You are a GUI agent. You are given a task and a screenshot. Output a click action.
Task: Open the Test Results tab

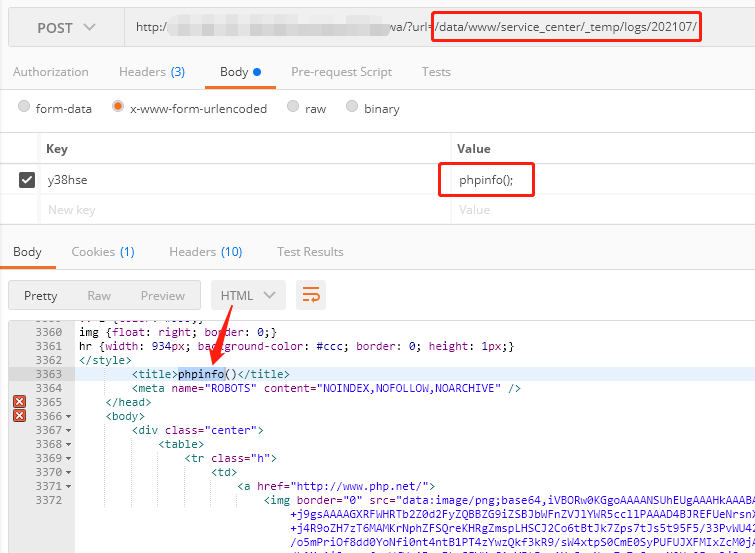[x=310, y=252]
